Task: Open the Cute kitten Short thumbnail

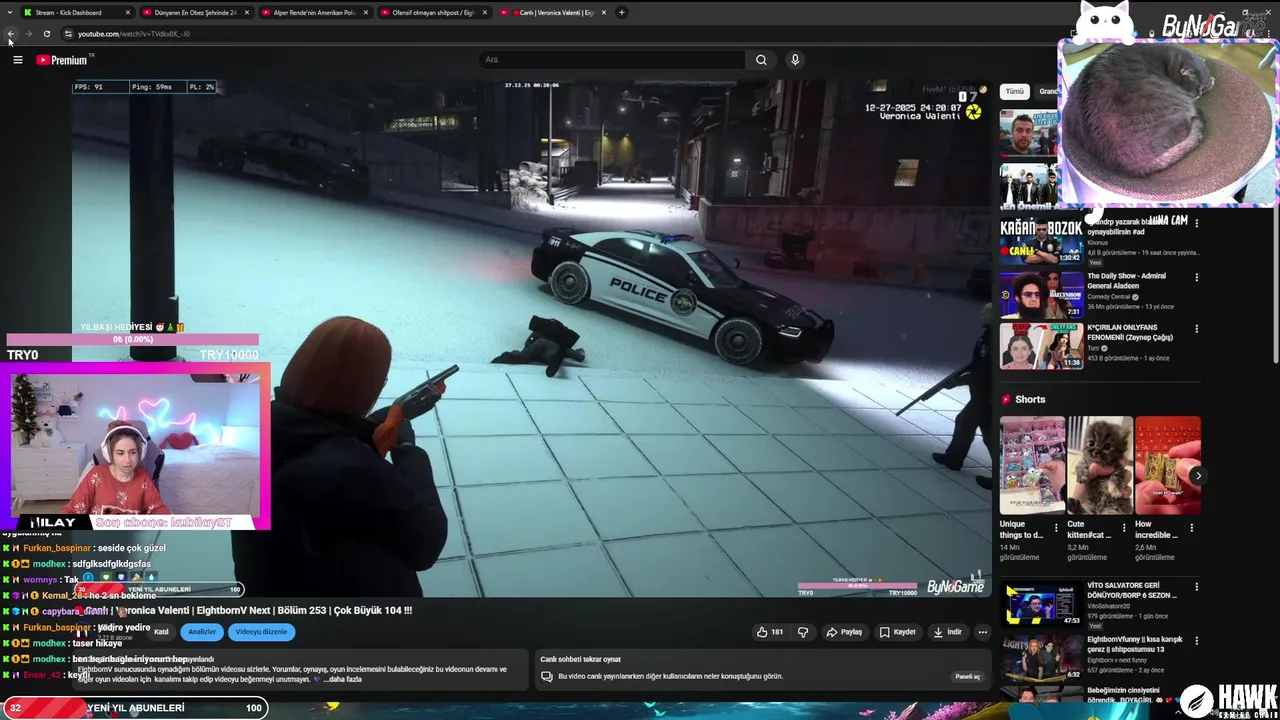Action: (x=1100, y=466)
